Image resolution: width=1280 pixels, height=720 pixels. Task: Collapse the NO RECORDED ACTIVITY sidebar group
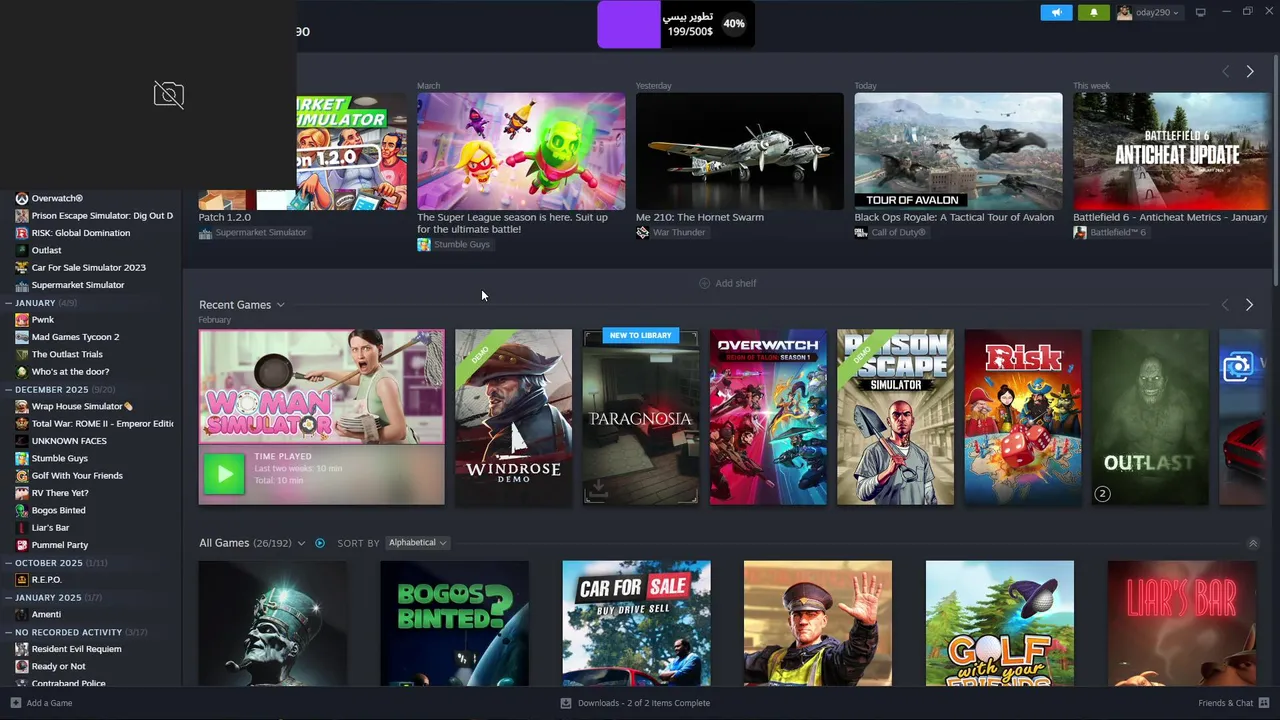pyautogui.click(x=9, y=632)
